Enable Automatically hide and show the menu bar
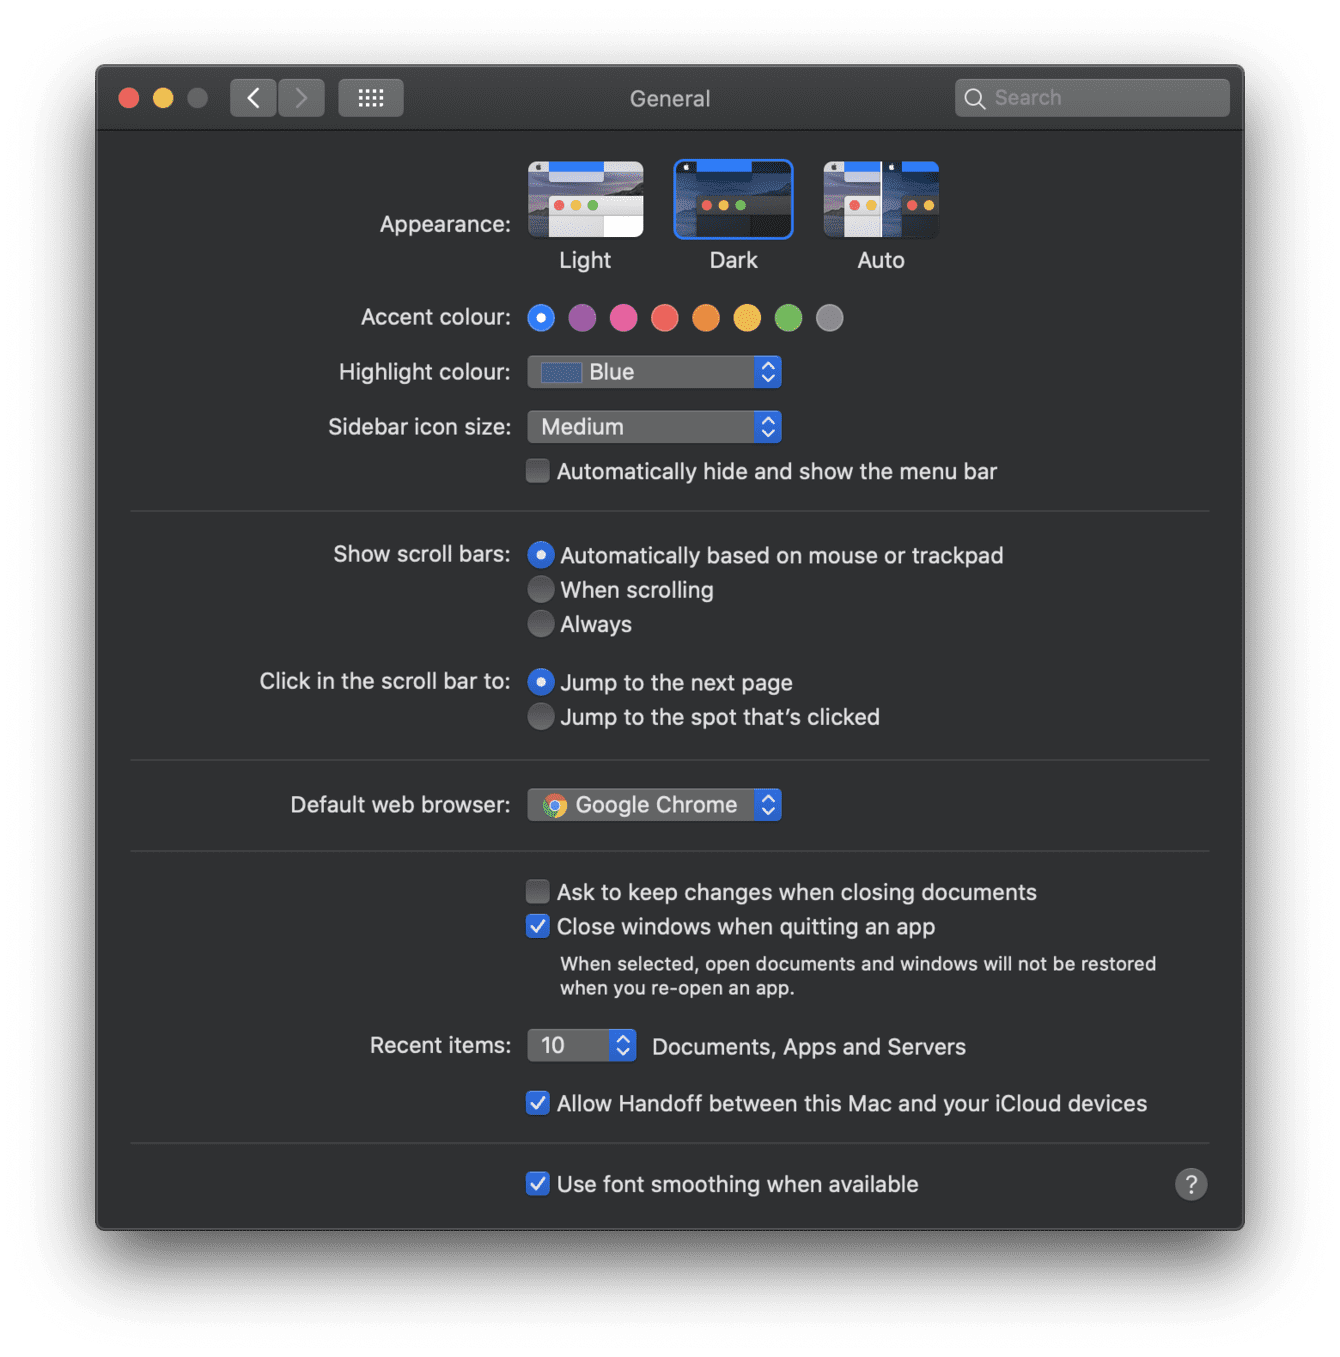This screenshot has height=1357, width=1340. tap(537, 470)
